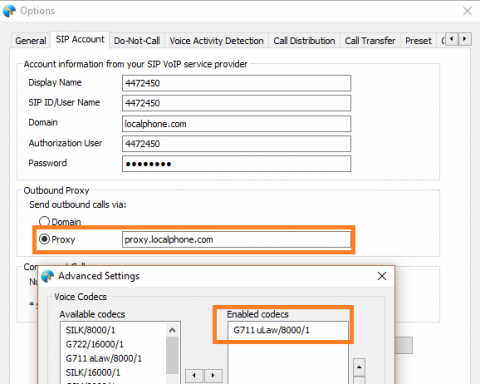This screenshot has width=480, height=384.
Task: Open the Call Transfer tab
Action: click(370, 41)
